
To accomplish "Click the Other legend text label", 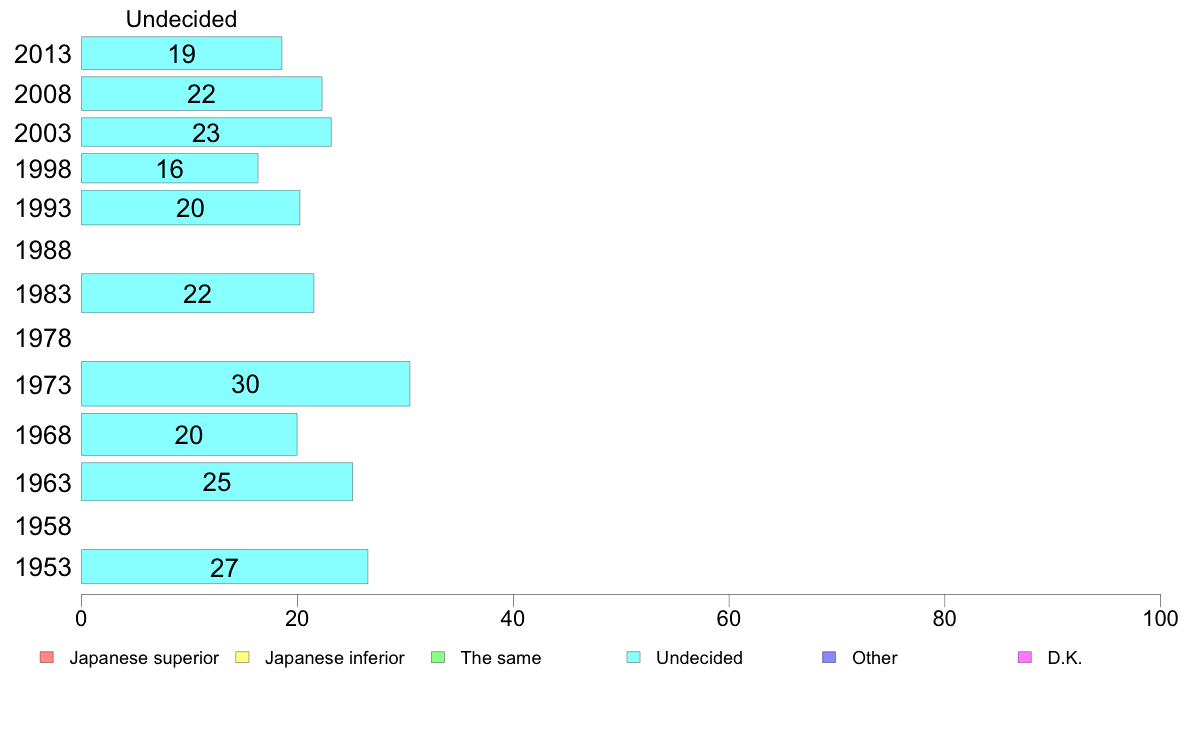I will pos(874,658).
